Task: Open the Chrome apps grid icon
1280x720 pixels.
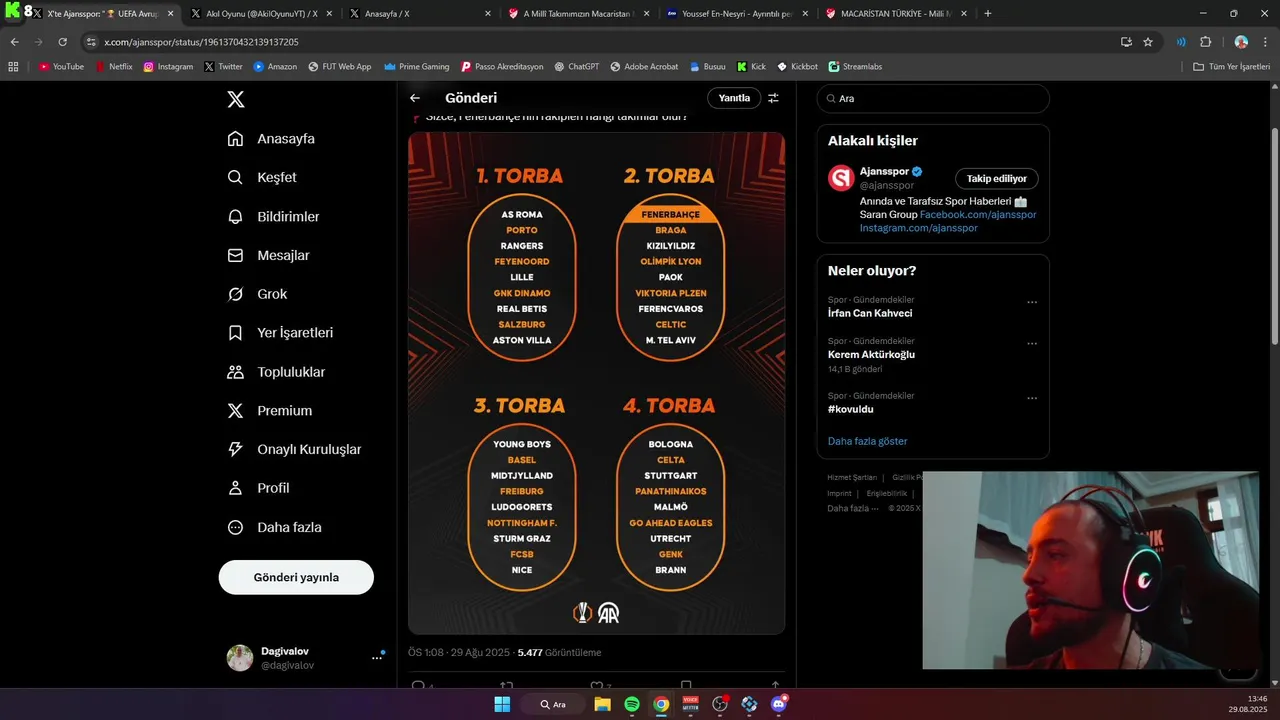Action: [13, 66]
